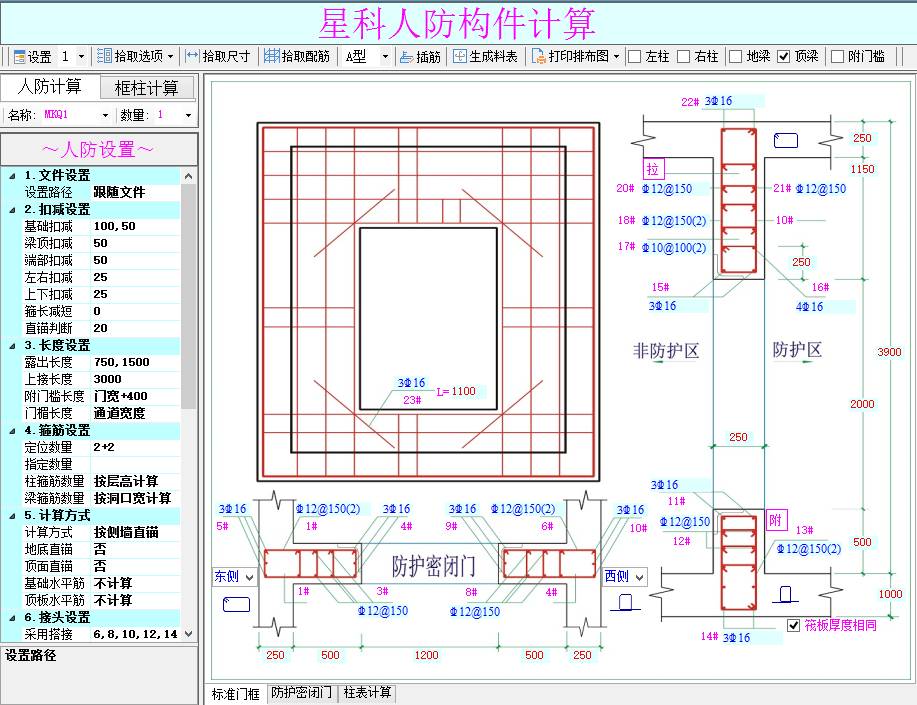Image resolution: width=917 pixels, height=705 pixels.
Task: Click the 16# 4Φ16 rebar value
Action: pyautogui.click(x=809, y=307)
